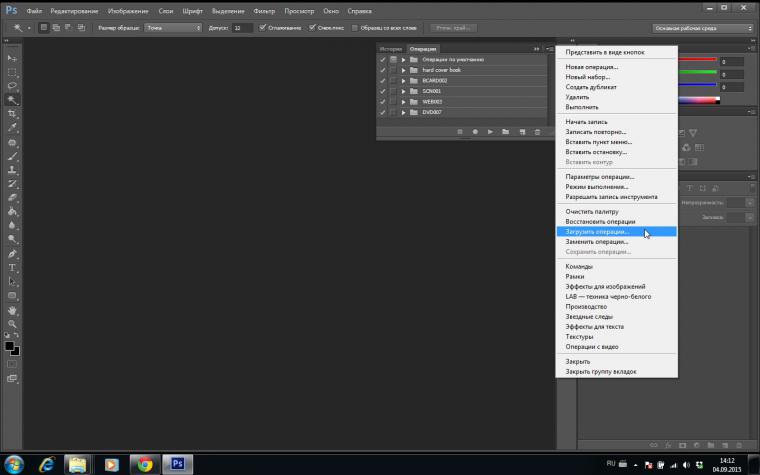This screenshot has height=475, width=760.
Task: Open the Фильтр menu
Action: click(x=264, y=11)
